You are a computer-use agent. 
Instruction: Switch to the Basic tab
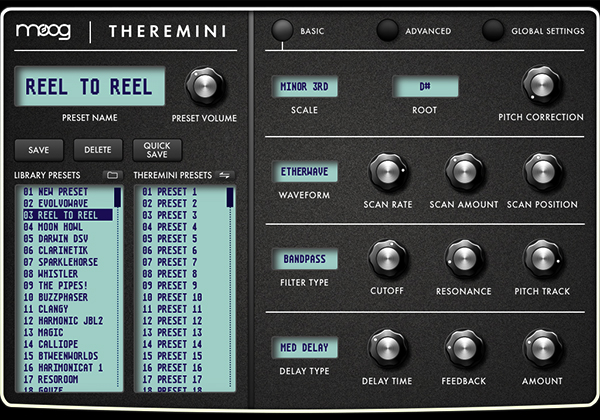click(282, 31)
